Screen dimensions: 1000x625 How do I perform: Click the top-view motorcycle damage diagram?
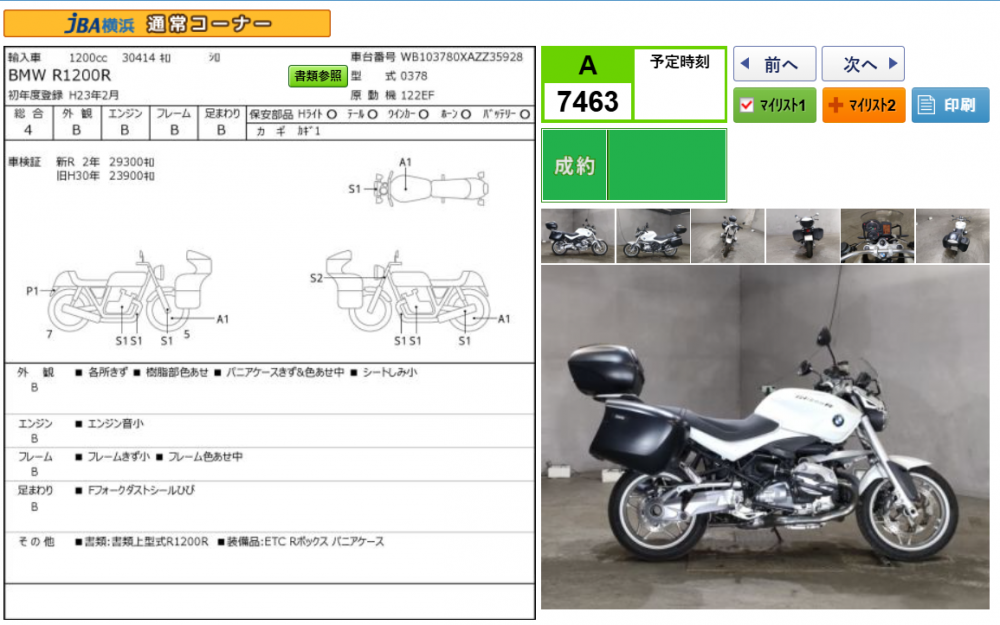431,188
